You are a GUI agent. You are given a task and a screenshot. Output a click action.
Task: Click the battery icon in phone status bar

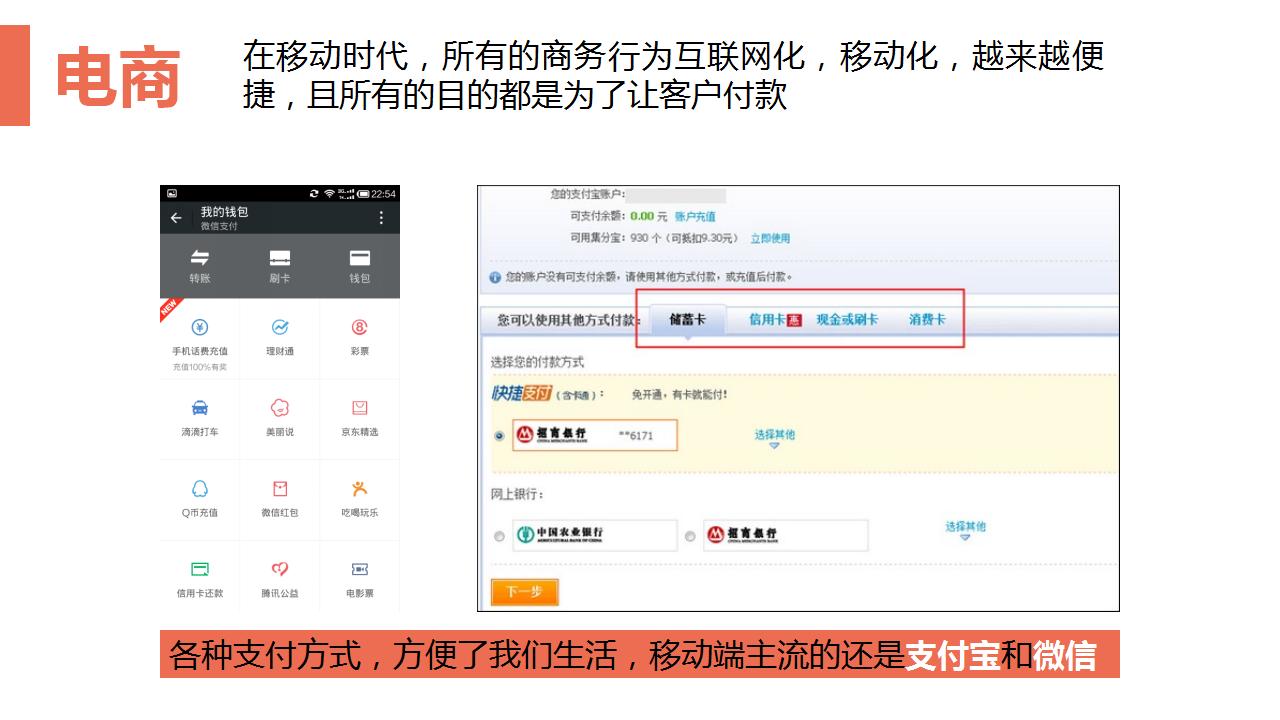pos(364,193)
